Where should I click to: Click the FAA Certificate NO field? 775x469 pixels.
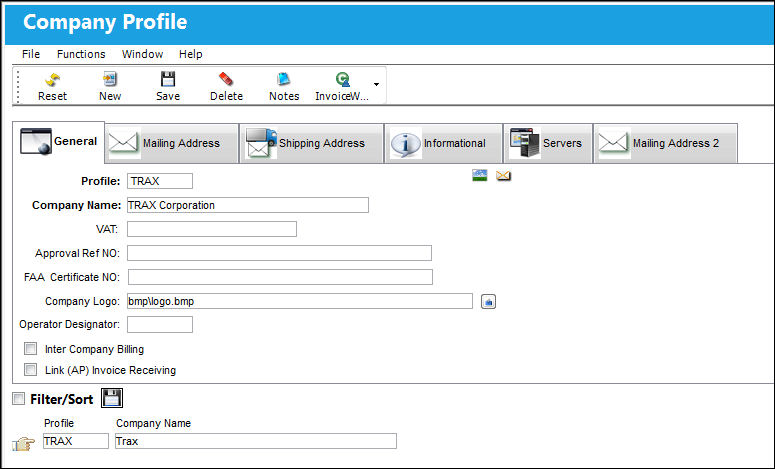click(280, 277)
